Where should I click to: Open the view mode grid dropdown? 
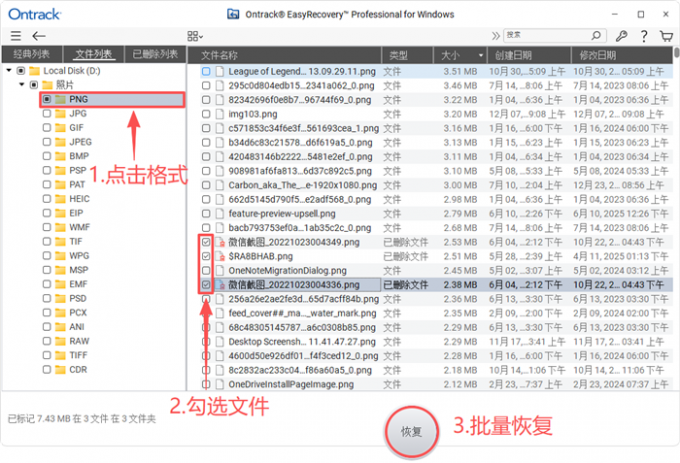coord(195,36)
